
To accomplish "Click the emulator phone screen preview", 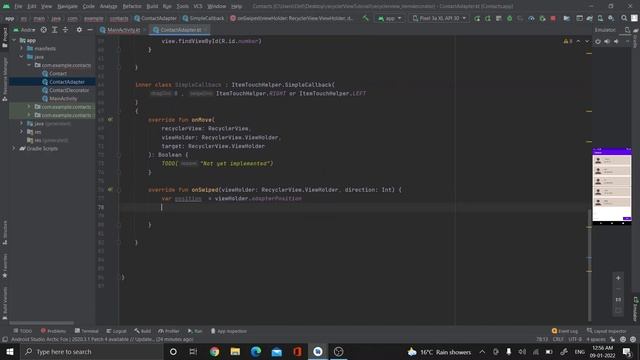I will [611, 187].
